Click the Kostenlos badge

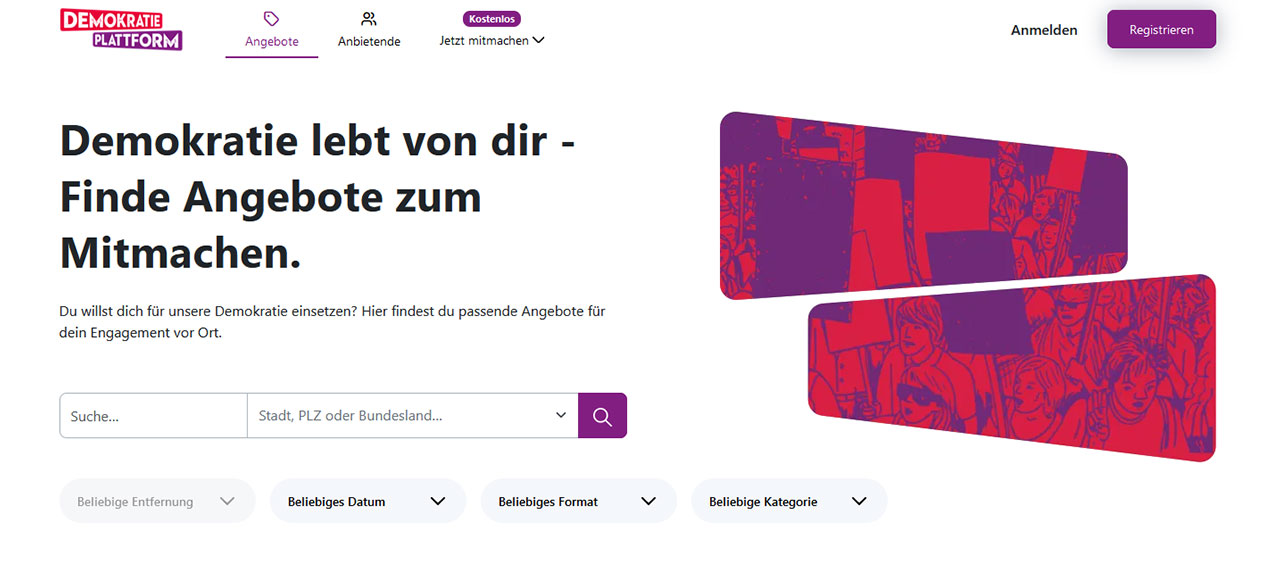tap(492, 19)
